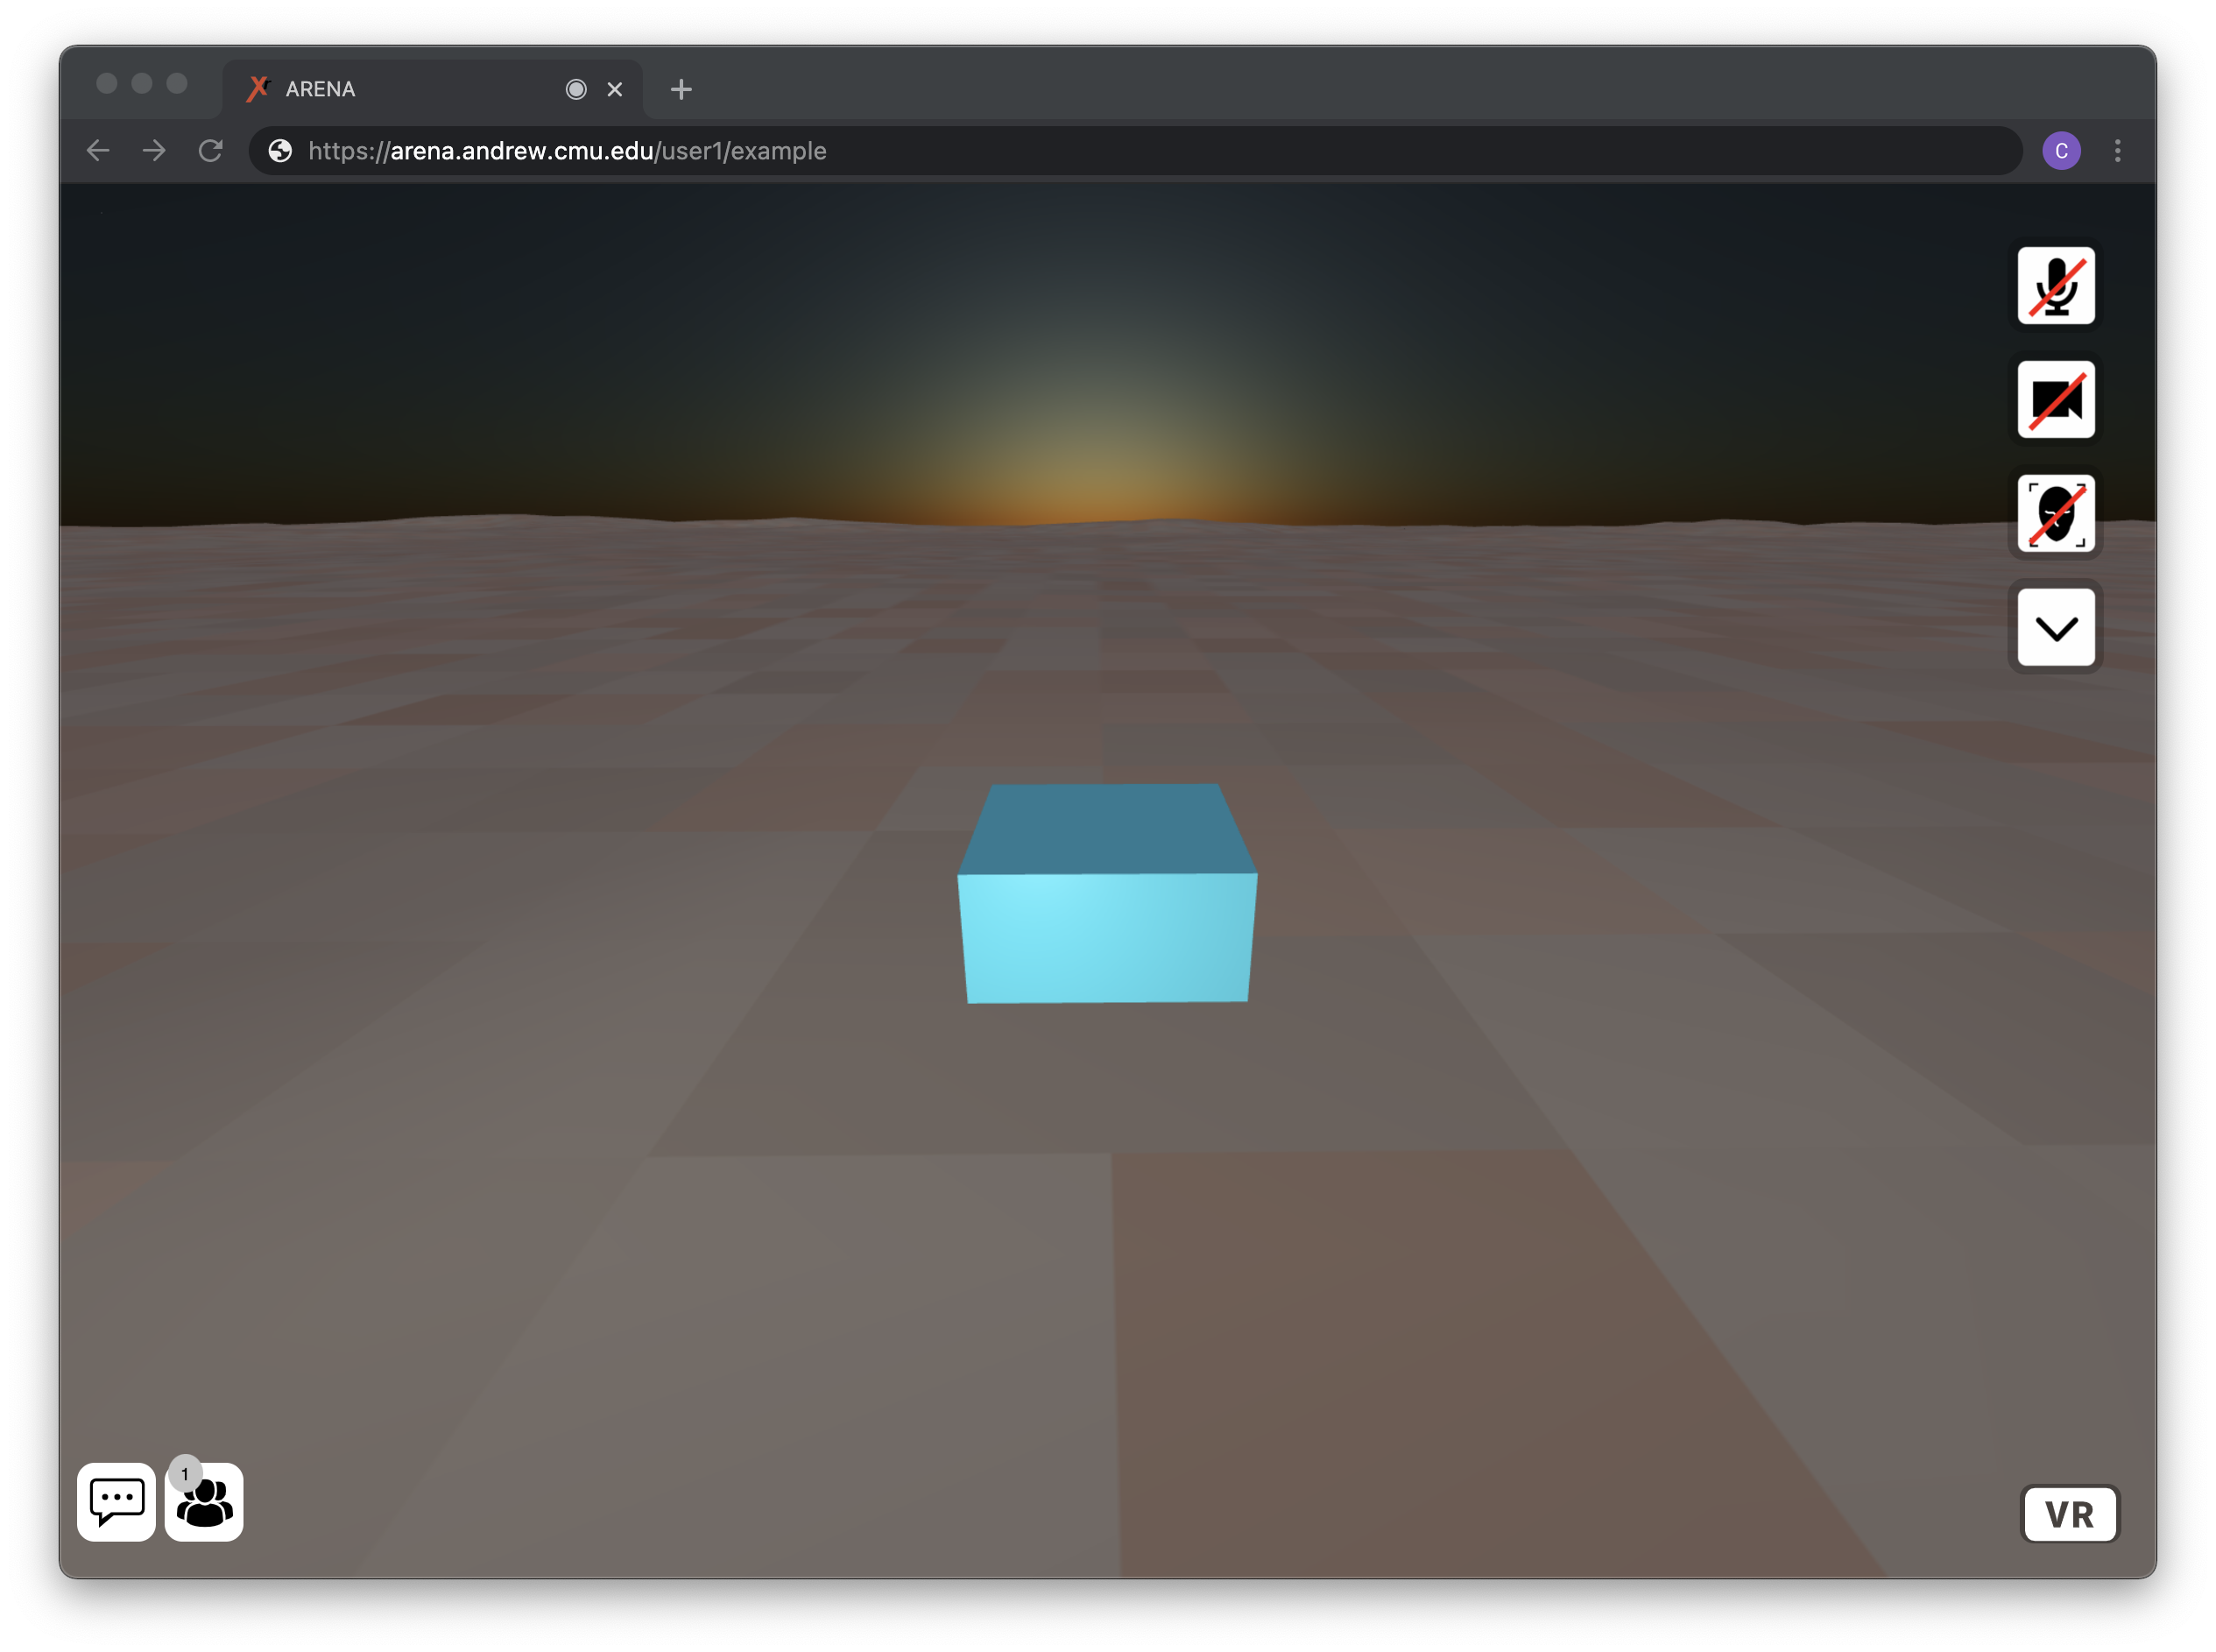This screenshot has width=2216, height=1652.
Task: Go forward in the browser
Action: [154, 151]
